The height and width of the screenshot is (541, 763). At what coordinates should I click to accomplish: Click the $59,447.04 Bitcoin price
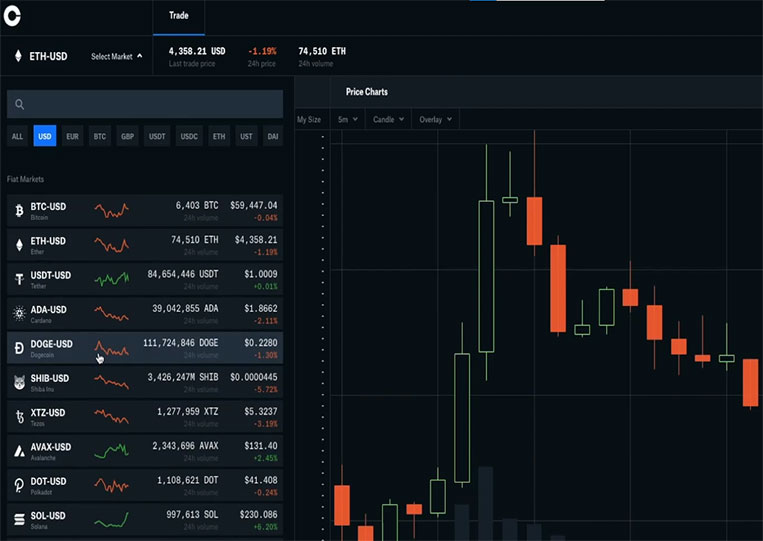coord(254,205)
